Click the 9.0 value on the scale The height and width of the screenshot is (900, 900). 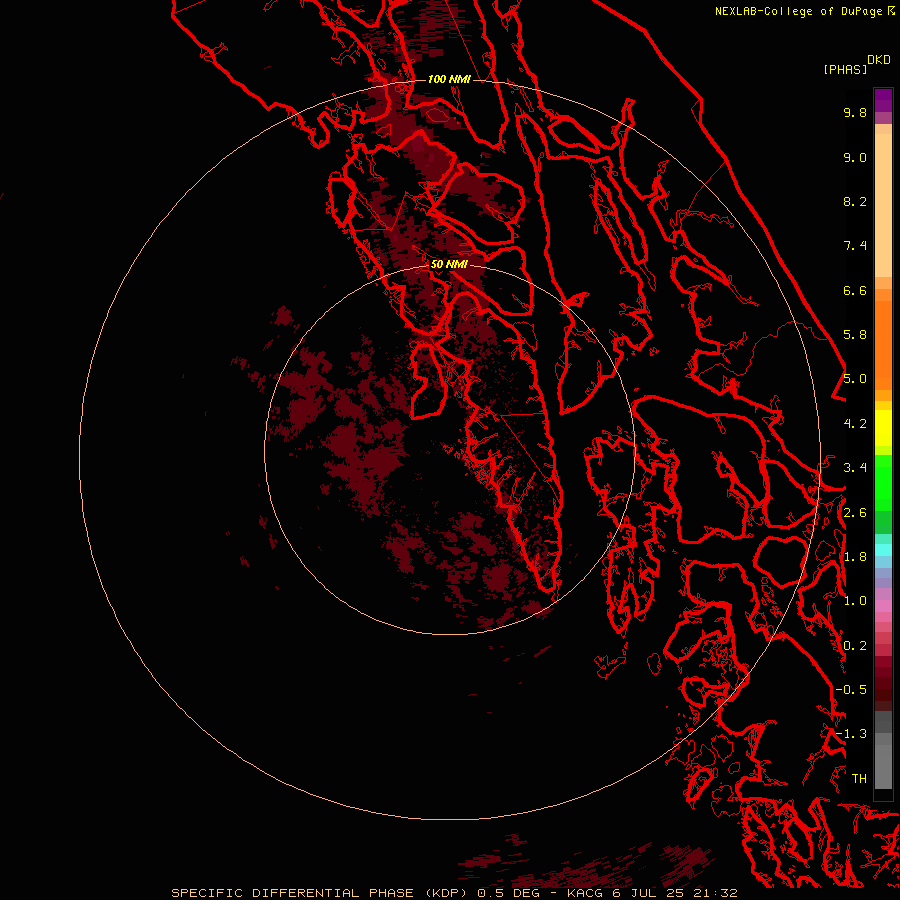pyautogui.click(x=855, y=157)
